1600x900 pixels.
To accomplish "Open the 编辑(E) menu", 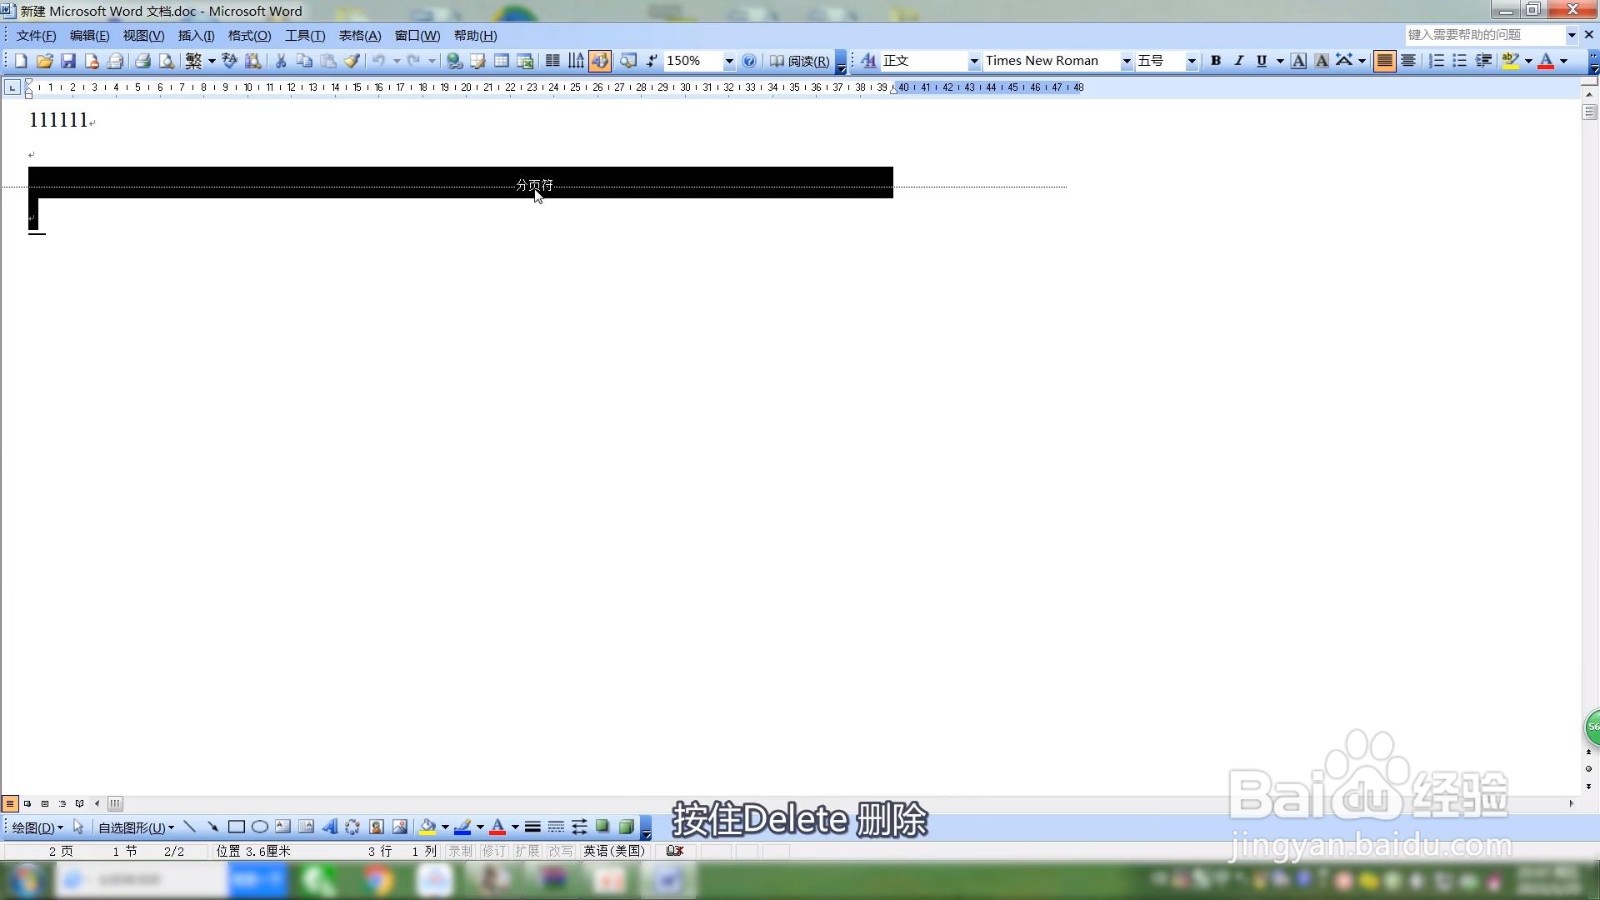I will [89, 36].
